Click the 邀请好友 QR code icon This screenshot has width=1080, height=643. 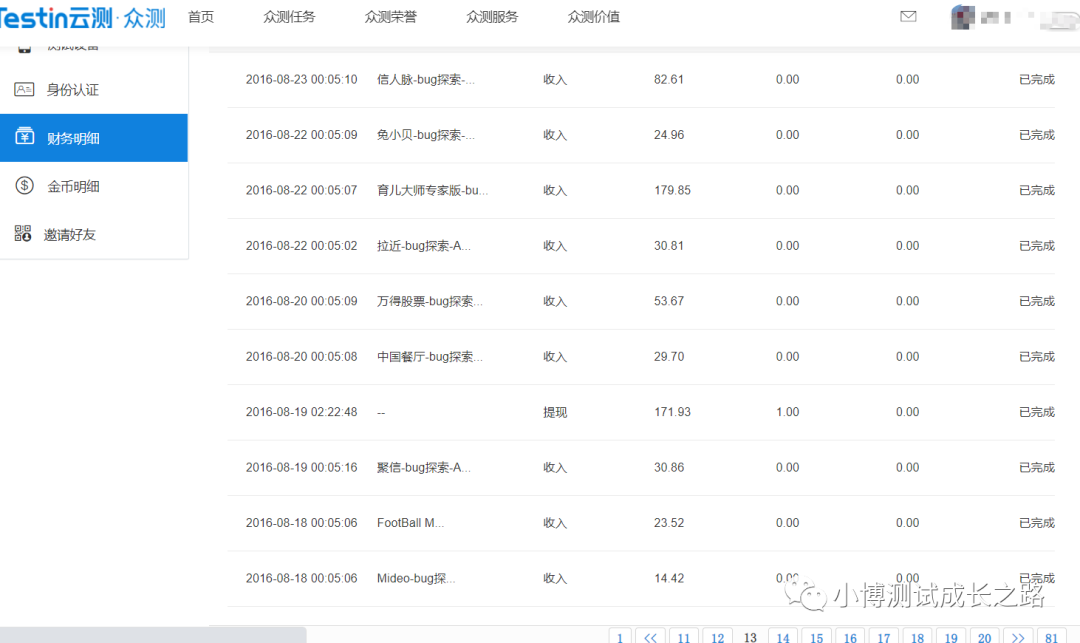tap(23, 234)
